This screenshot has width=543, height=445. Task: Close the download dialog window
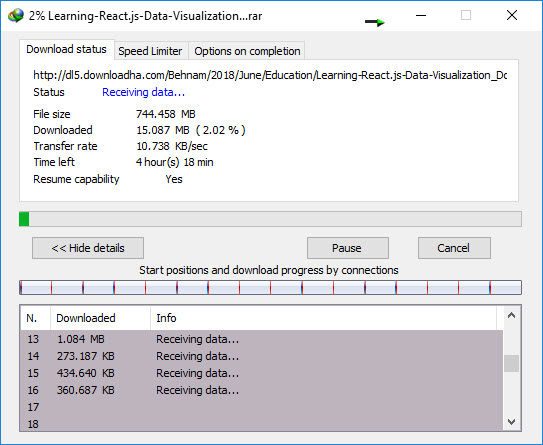512,15
